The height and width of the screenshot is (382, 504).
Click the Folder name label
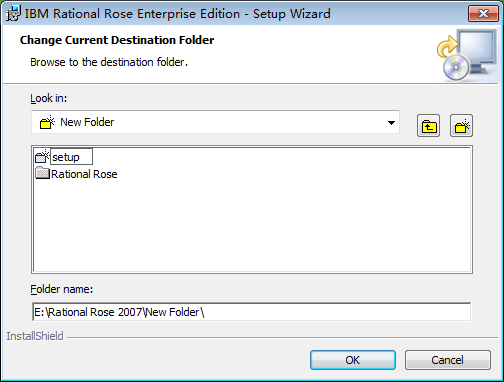pos(62,289)
